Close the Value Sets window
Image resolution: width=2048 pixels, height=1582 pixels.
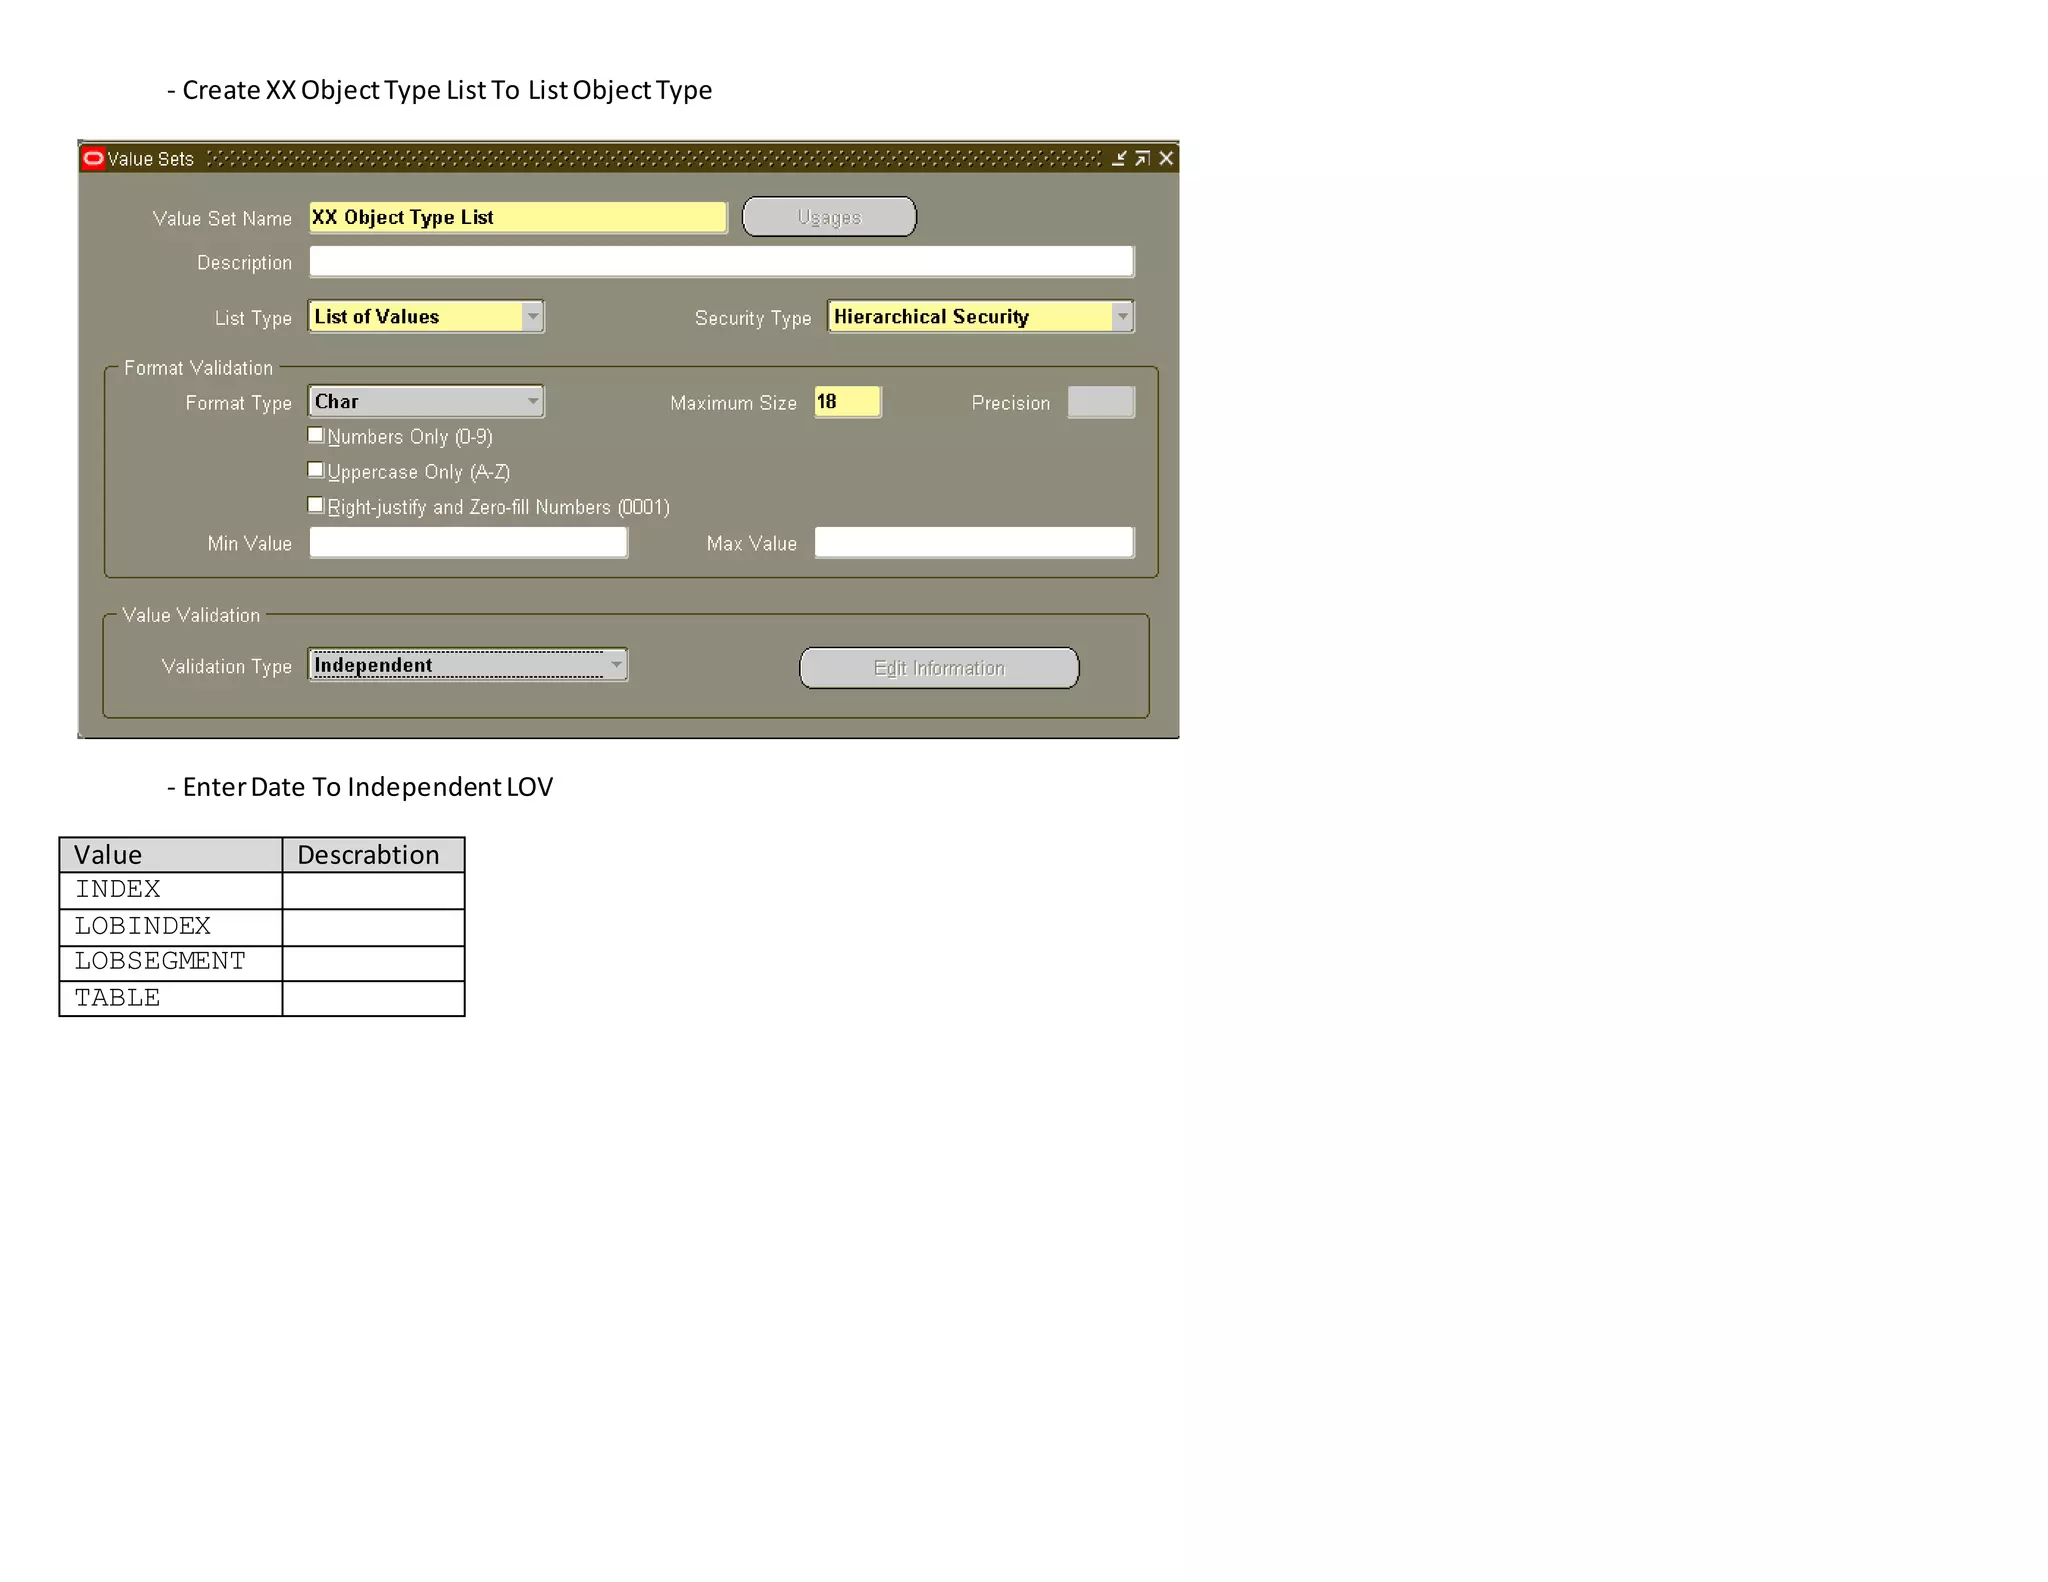pos(1166,158)
